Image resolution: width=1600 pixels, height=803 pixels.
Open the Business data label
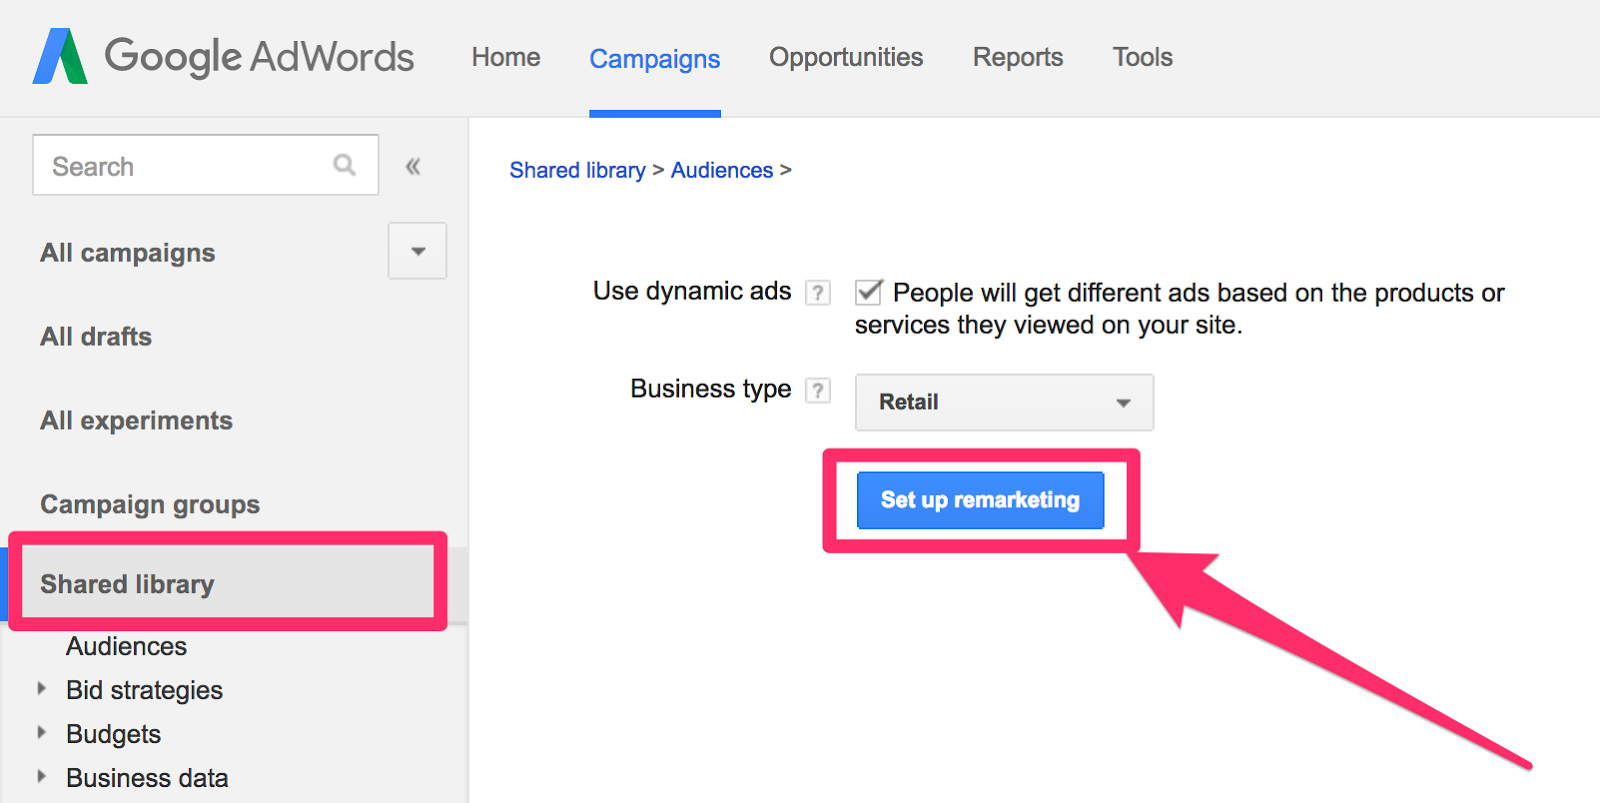147,778
